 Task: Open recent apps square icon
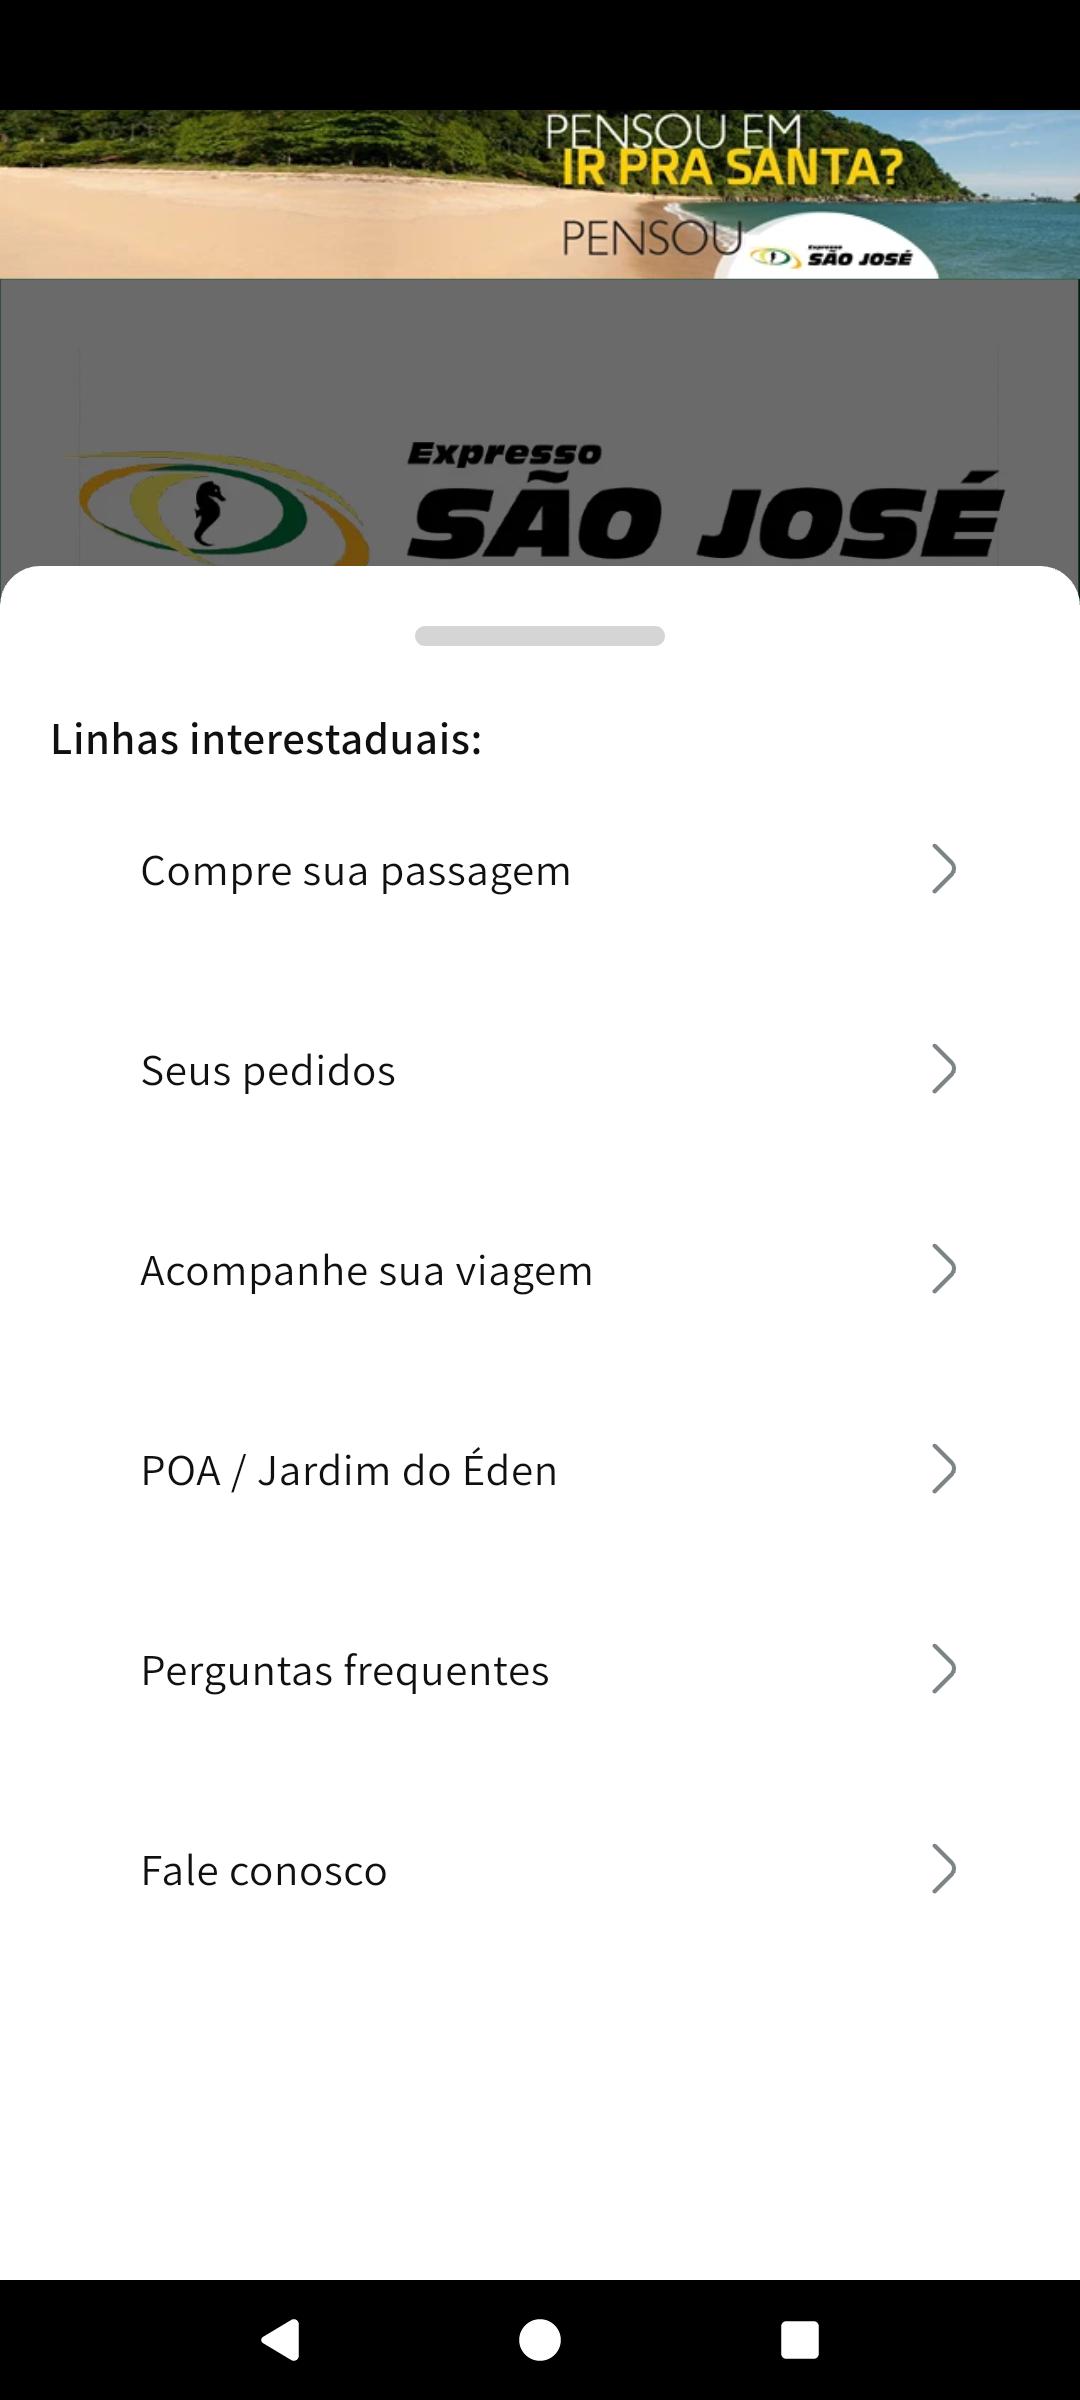click(799, 2339)
